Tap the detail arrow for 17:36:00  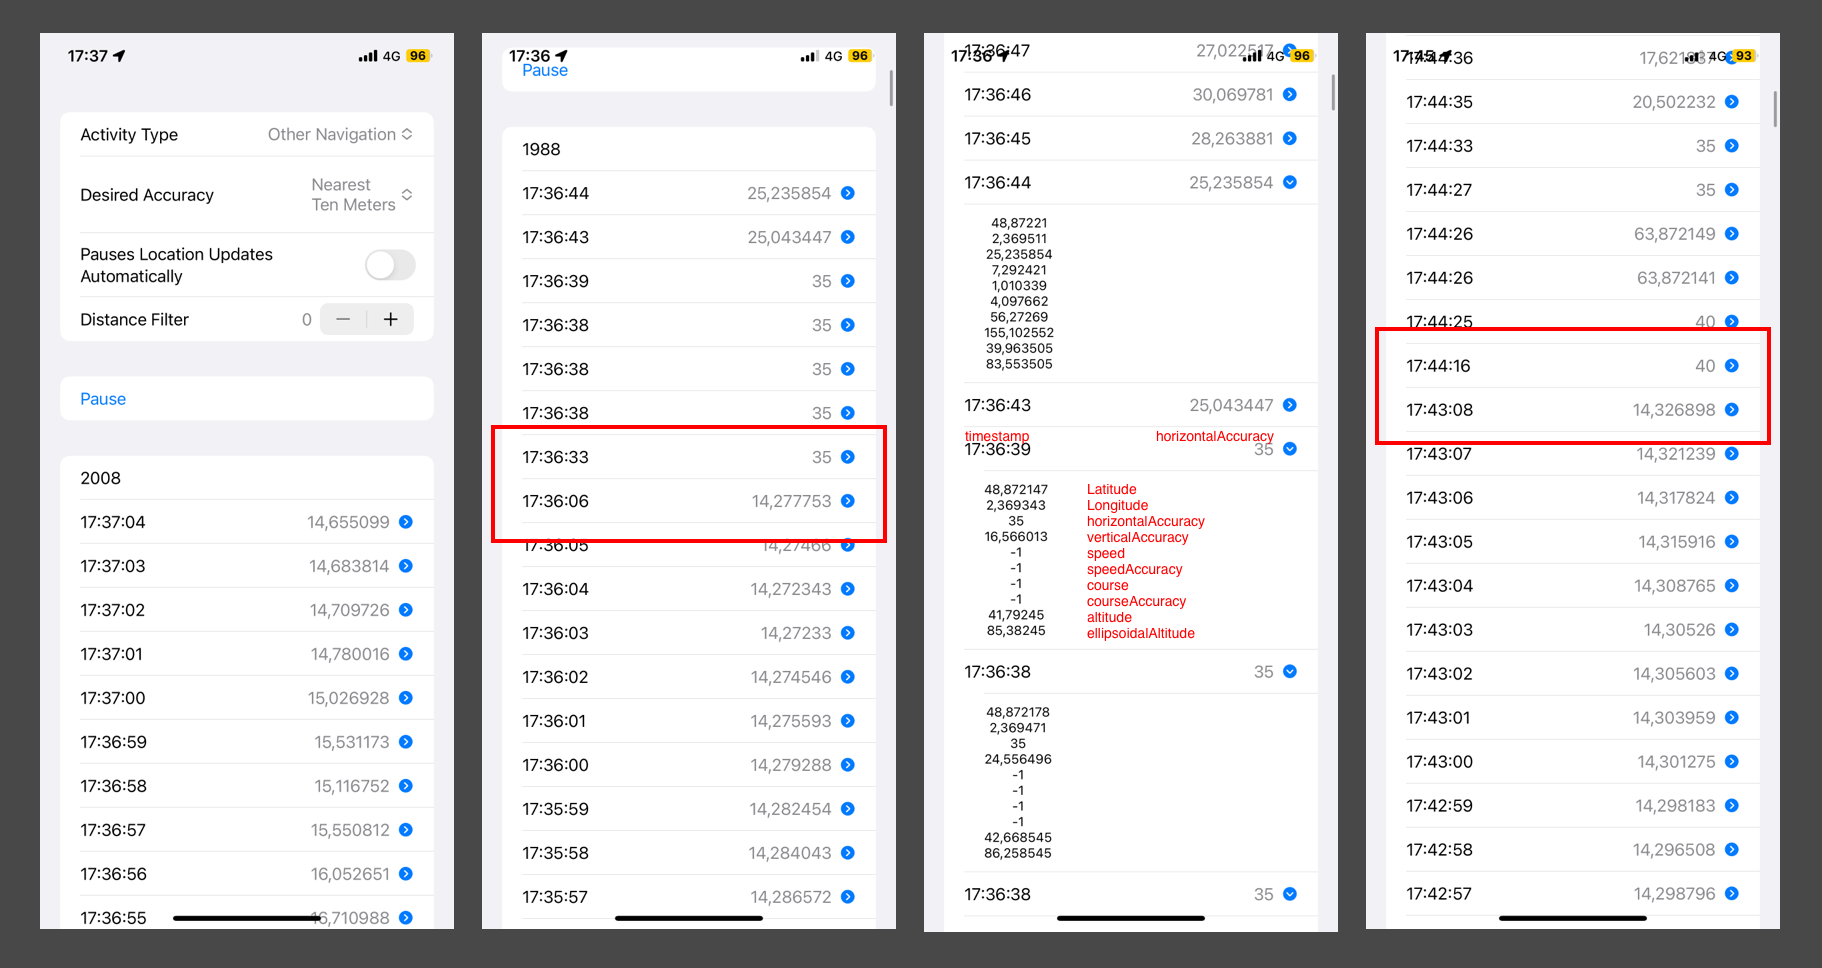(x=848, y=765)
